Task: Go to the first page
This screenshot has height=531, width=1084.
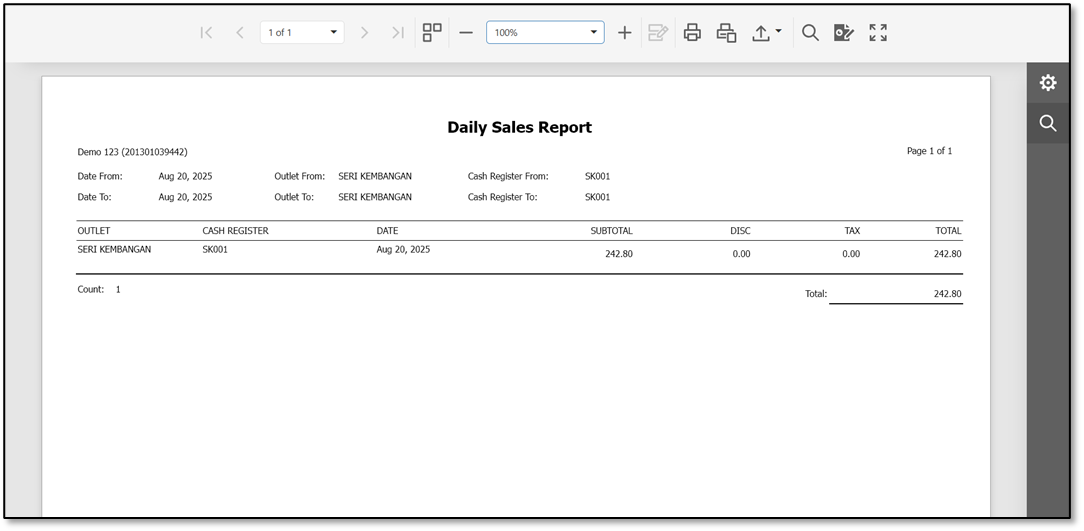Action: pyautogui.click(x=206, y=32)
